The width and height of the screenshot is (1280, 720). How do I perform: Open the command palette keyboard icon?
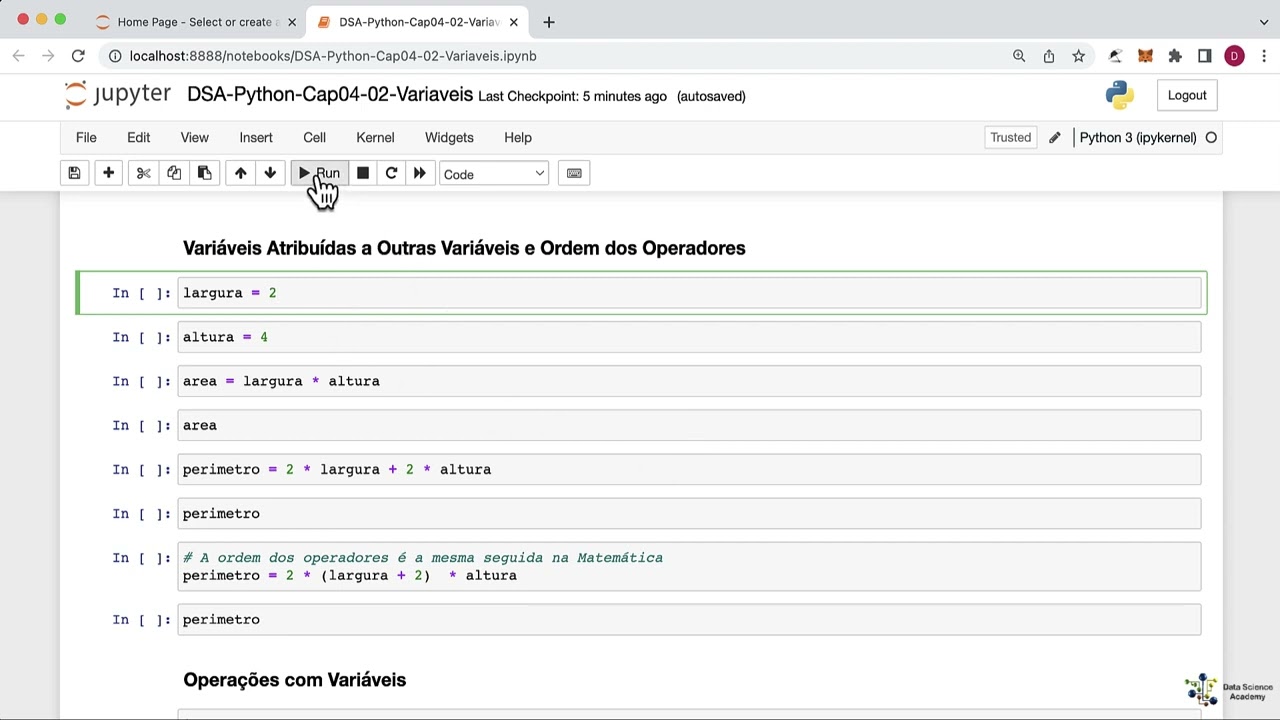point(574,174)
